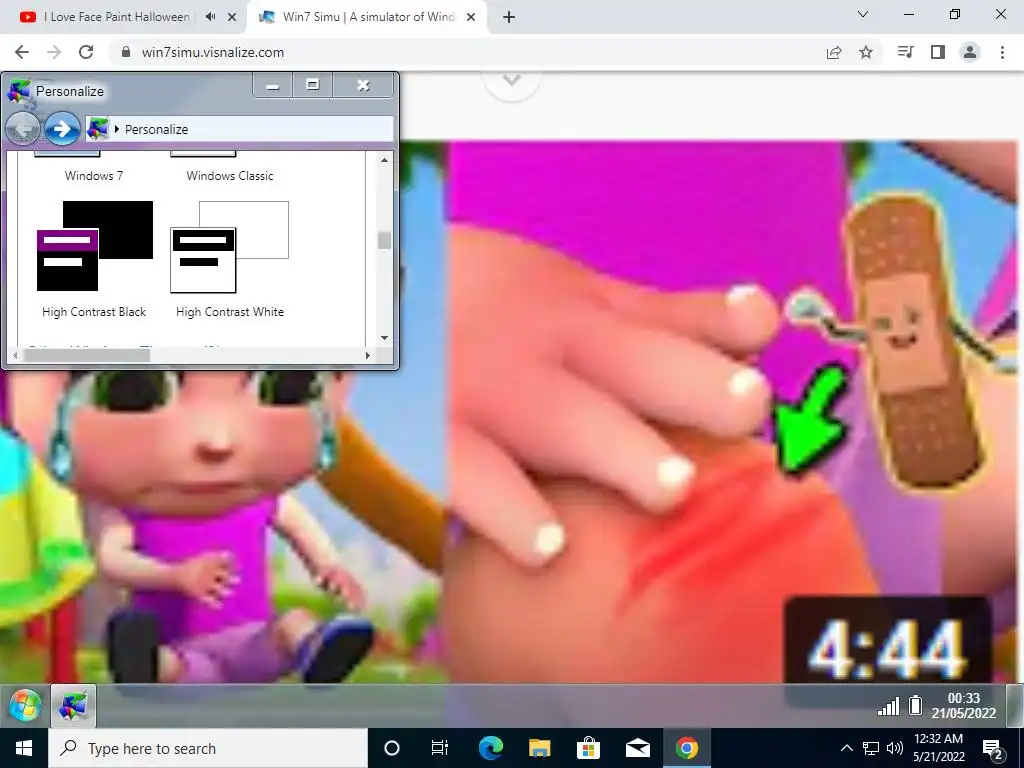Open the media controls icon in Chrome
1024x768 pixels.
click(906, 52)
